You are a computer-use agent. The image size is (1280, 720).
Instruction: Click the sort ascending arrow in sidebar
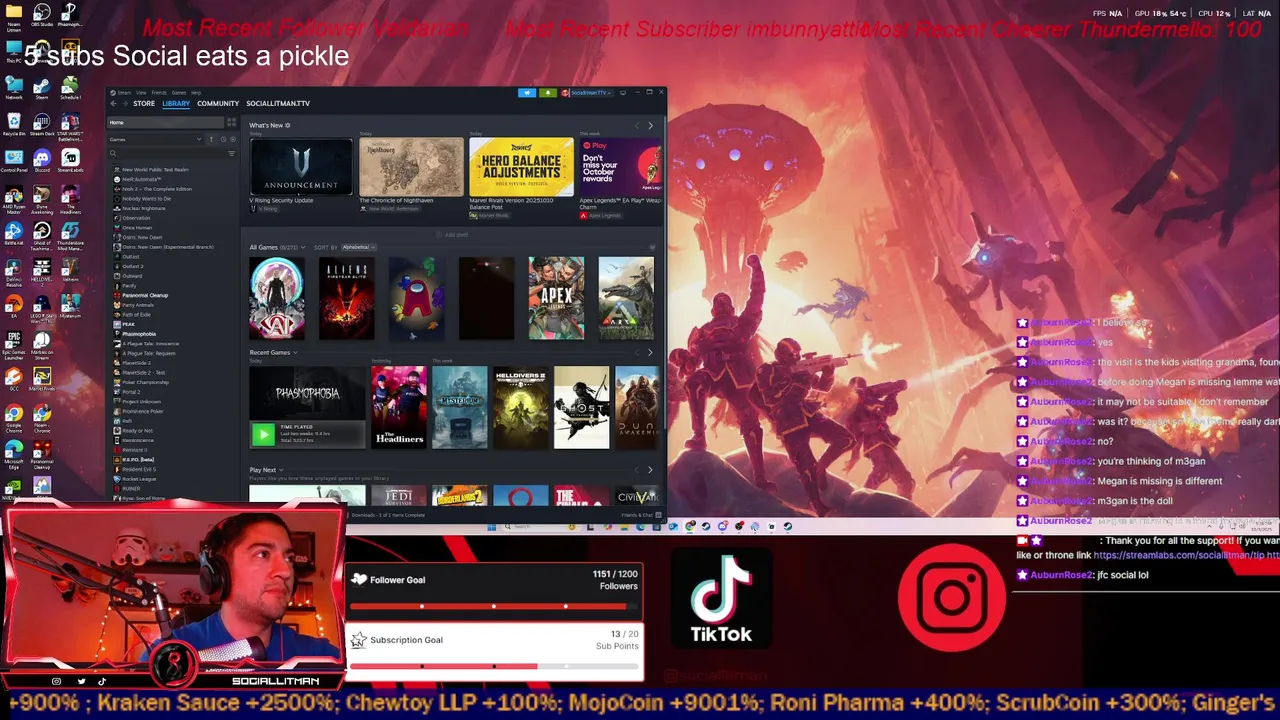tap(211, 139)
